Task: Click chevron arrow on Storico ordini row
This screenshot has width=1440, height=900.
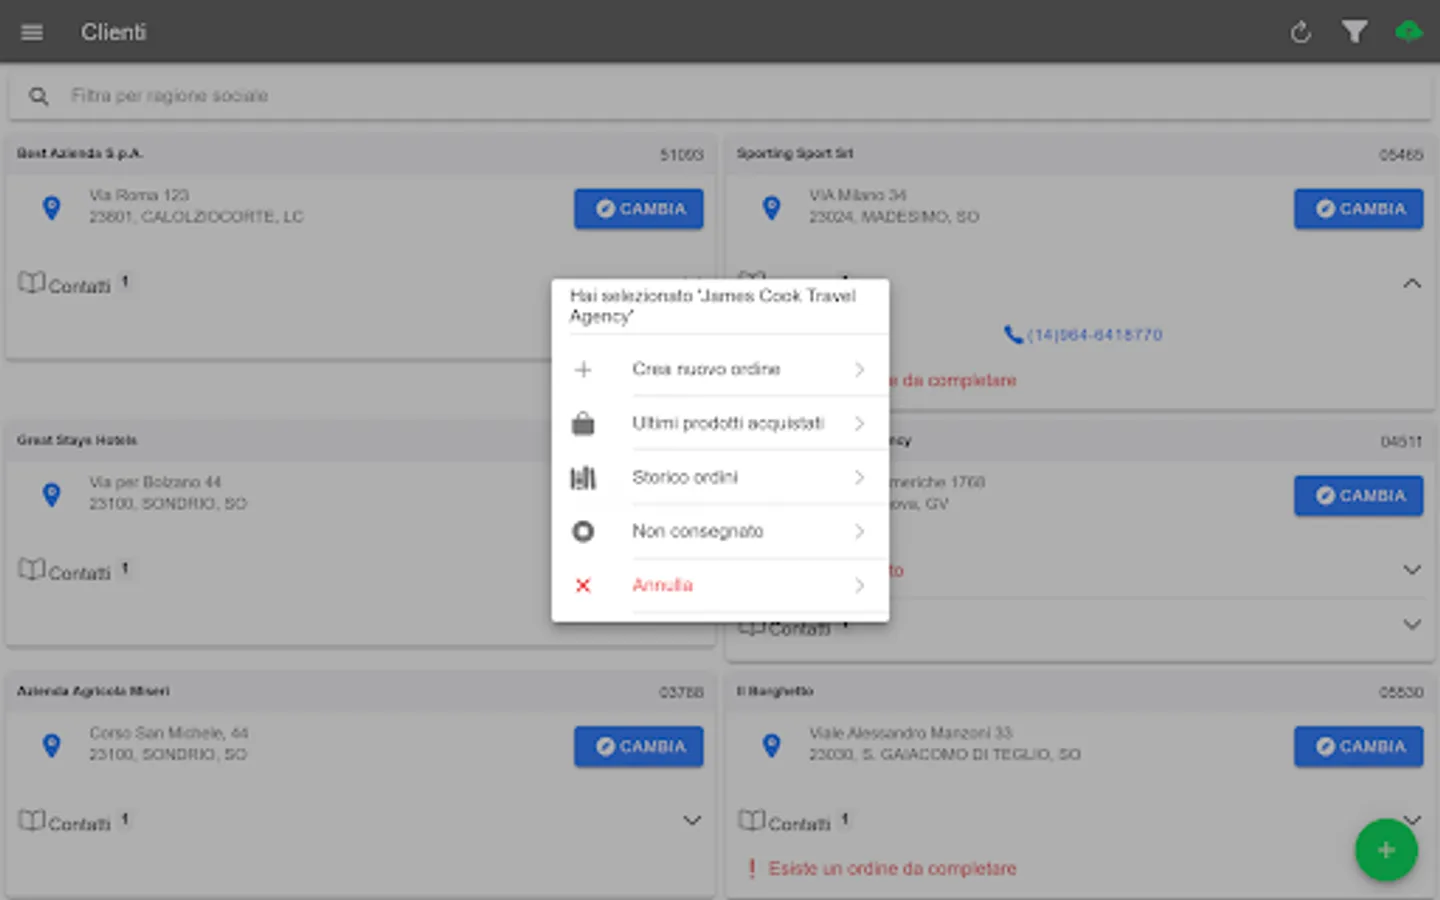Action: point(859,478)
